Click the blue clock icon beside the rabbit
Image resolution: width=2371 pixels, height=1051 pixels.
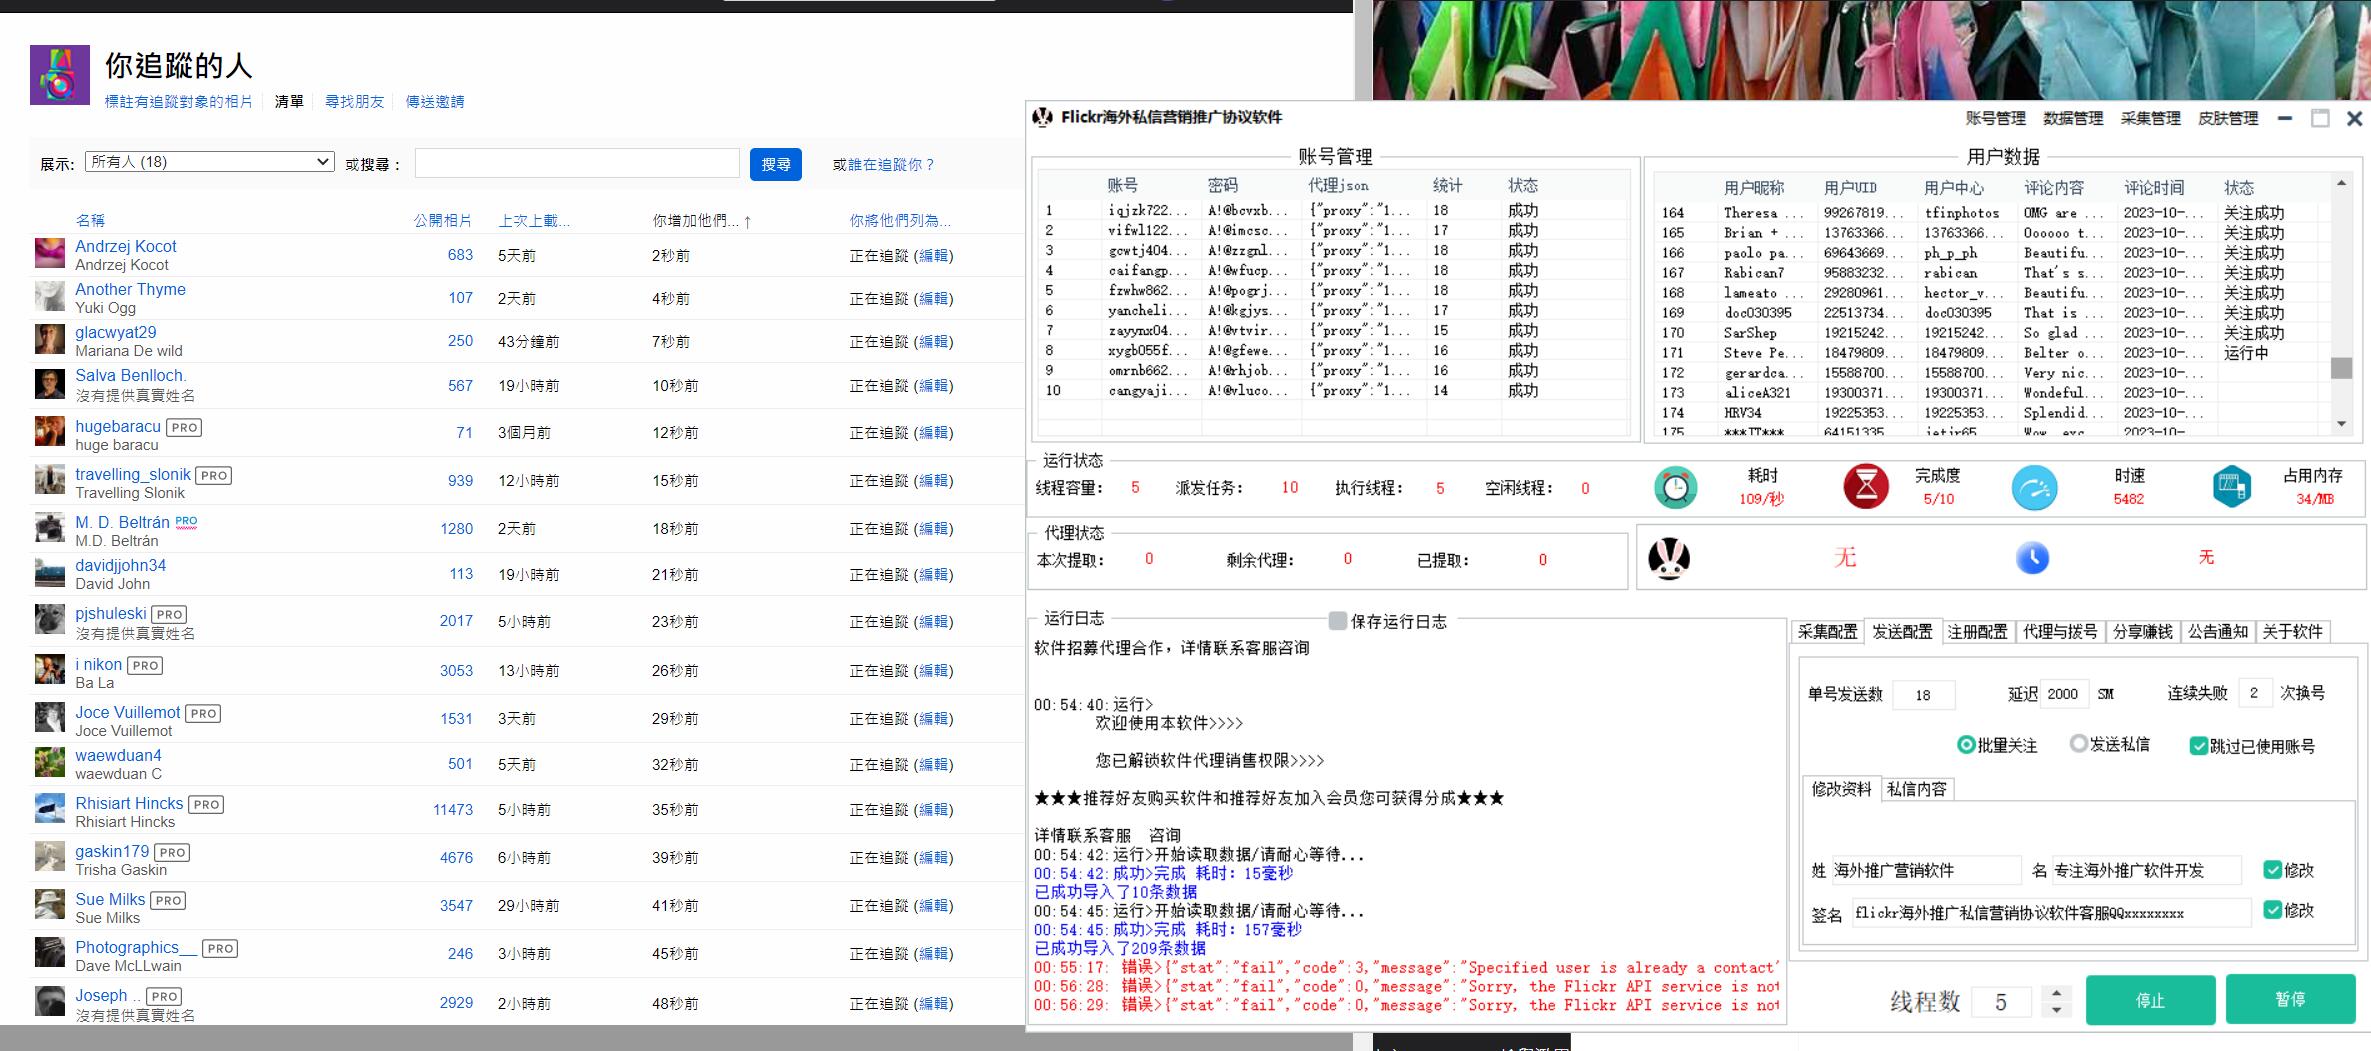point(2032,558)
